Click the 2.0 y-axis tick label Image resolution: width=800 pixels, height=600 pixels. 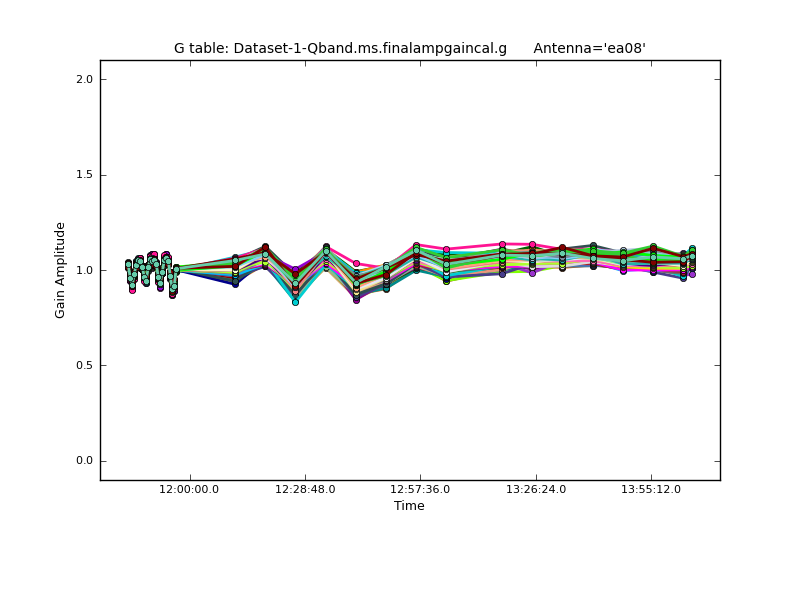point(82,79)
